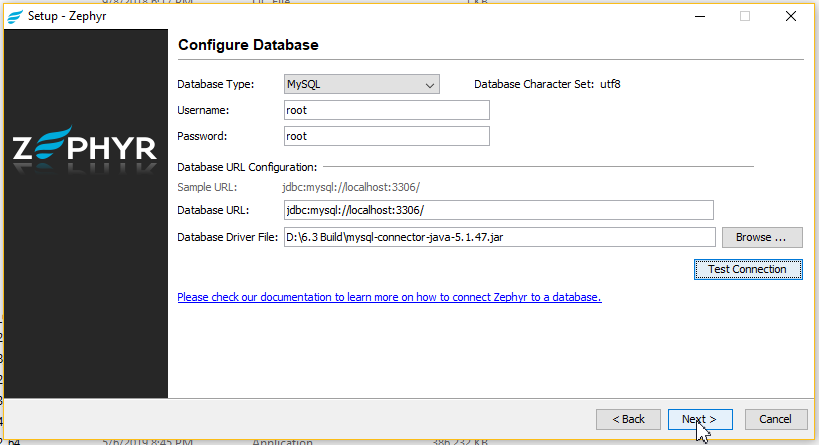The height and width of the screenshot is (445, 819).
Task: Click the maximize button in the title bar
Action: point(745,16)
